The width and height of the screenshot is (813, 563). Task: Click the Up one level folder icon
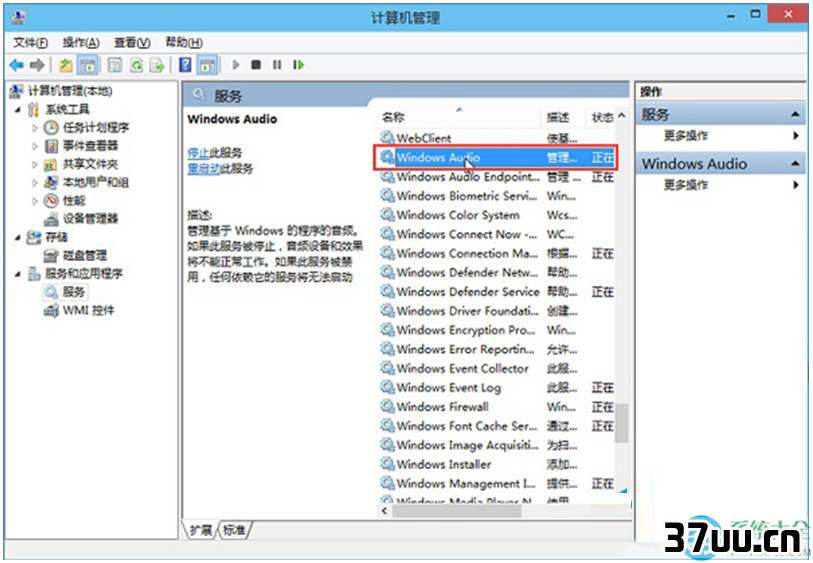(x=65, y=65)
